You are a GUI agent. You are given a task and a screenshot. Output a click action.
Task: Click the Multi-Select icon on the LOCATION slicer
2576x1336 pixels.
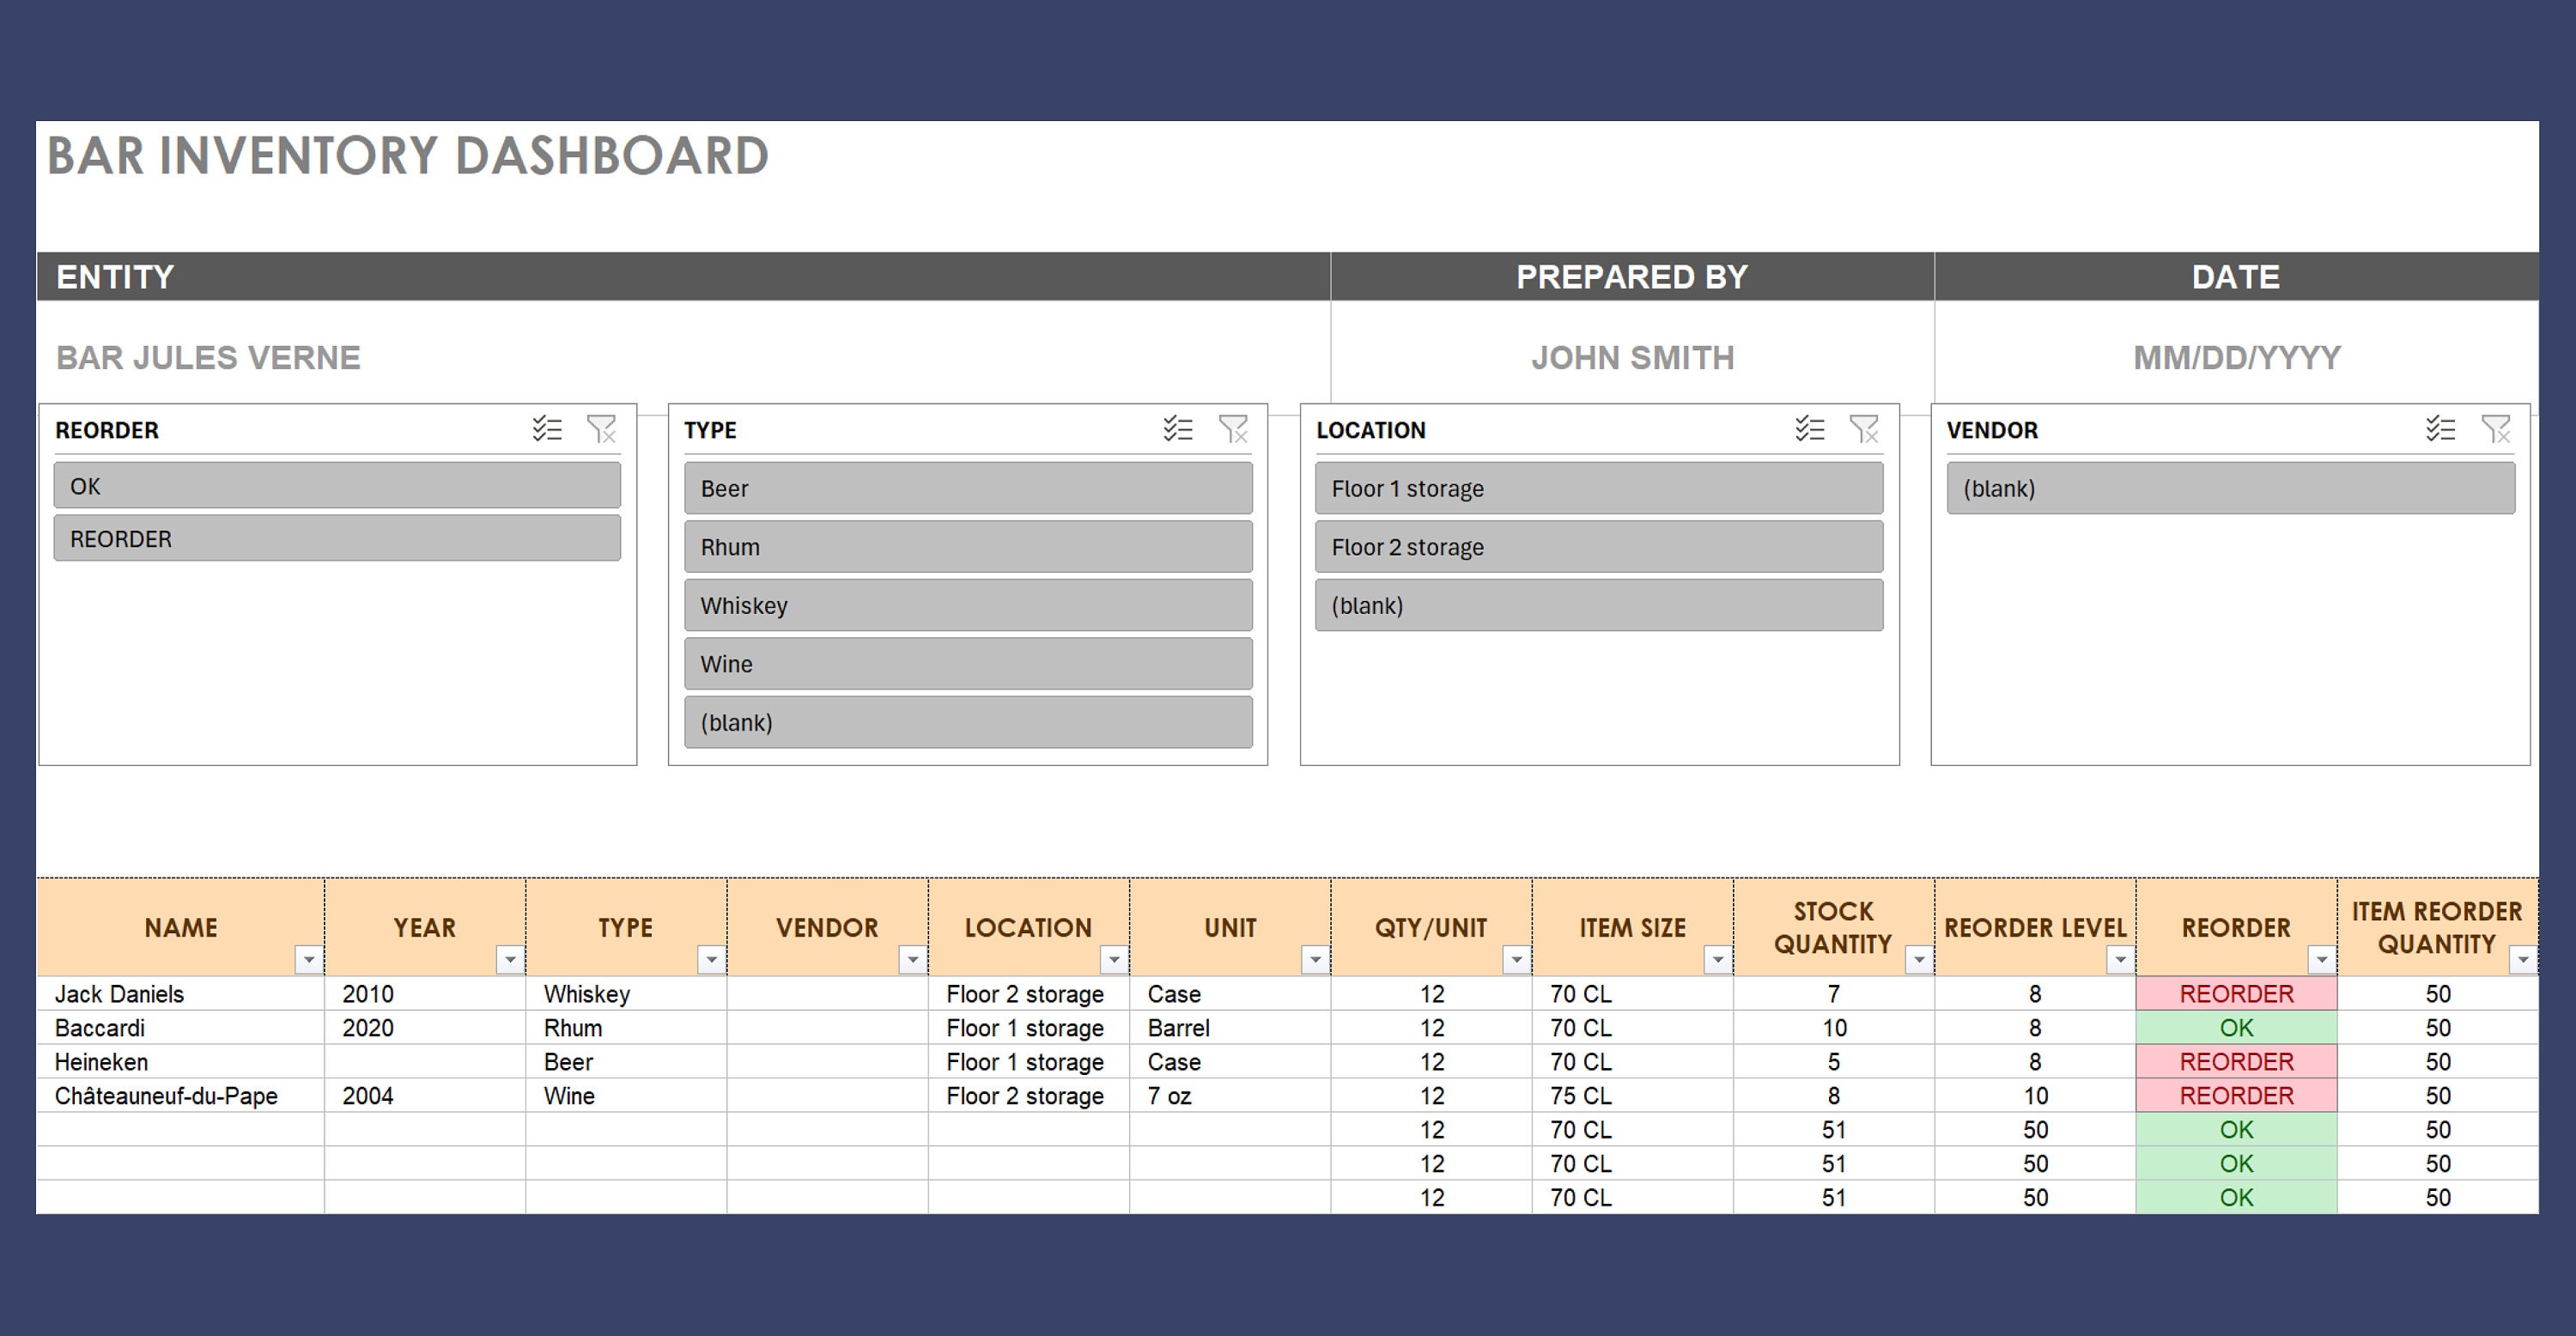pos(1808,429)
